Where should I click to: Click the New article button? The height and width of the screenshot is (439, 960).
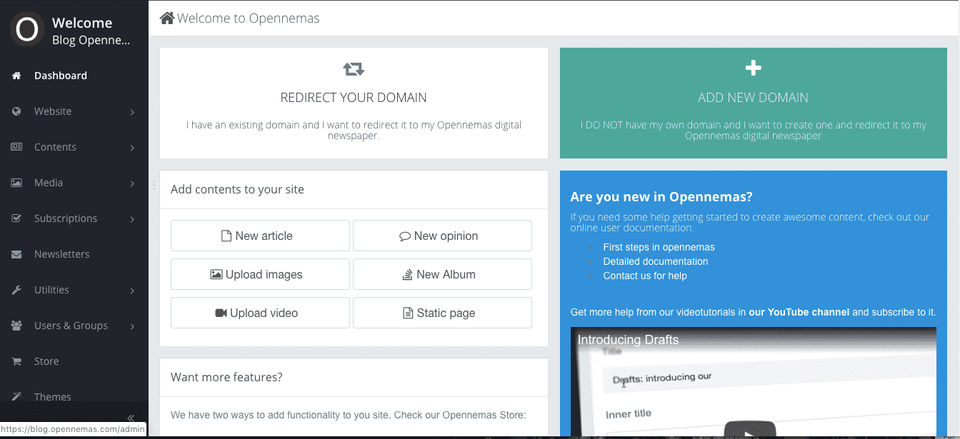tap(260, 236)
